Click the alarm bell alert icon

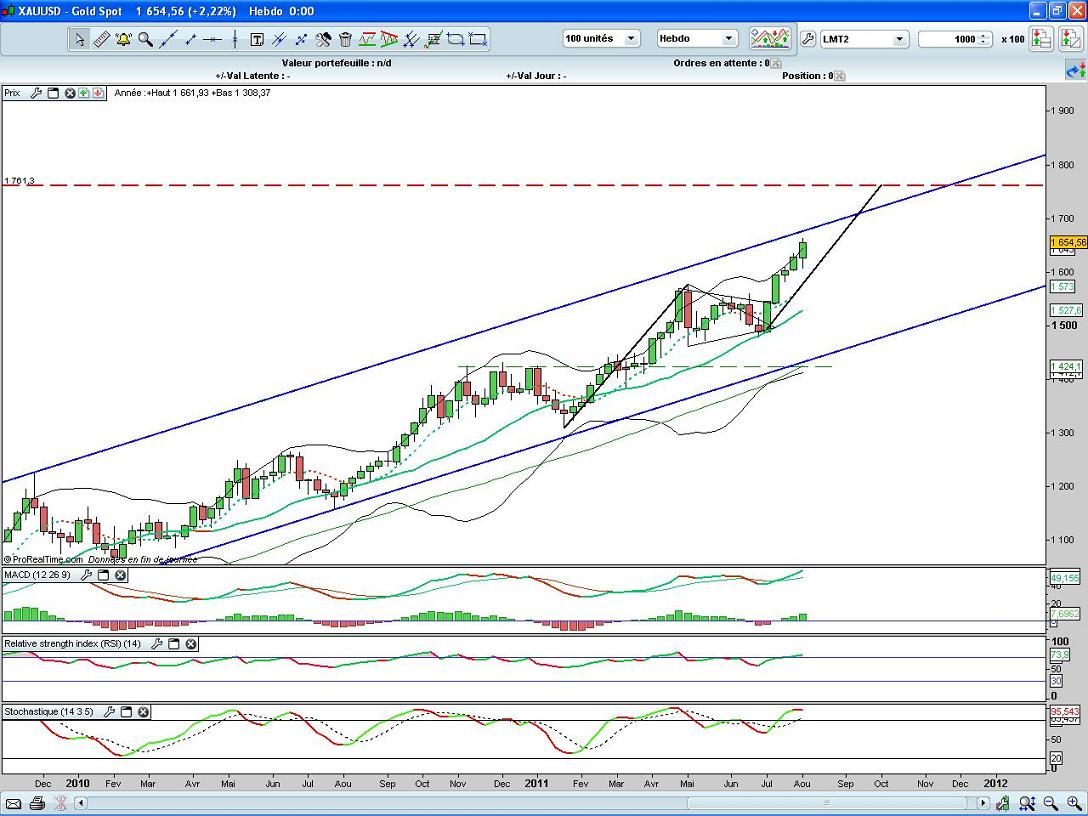123,39
